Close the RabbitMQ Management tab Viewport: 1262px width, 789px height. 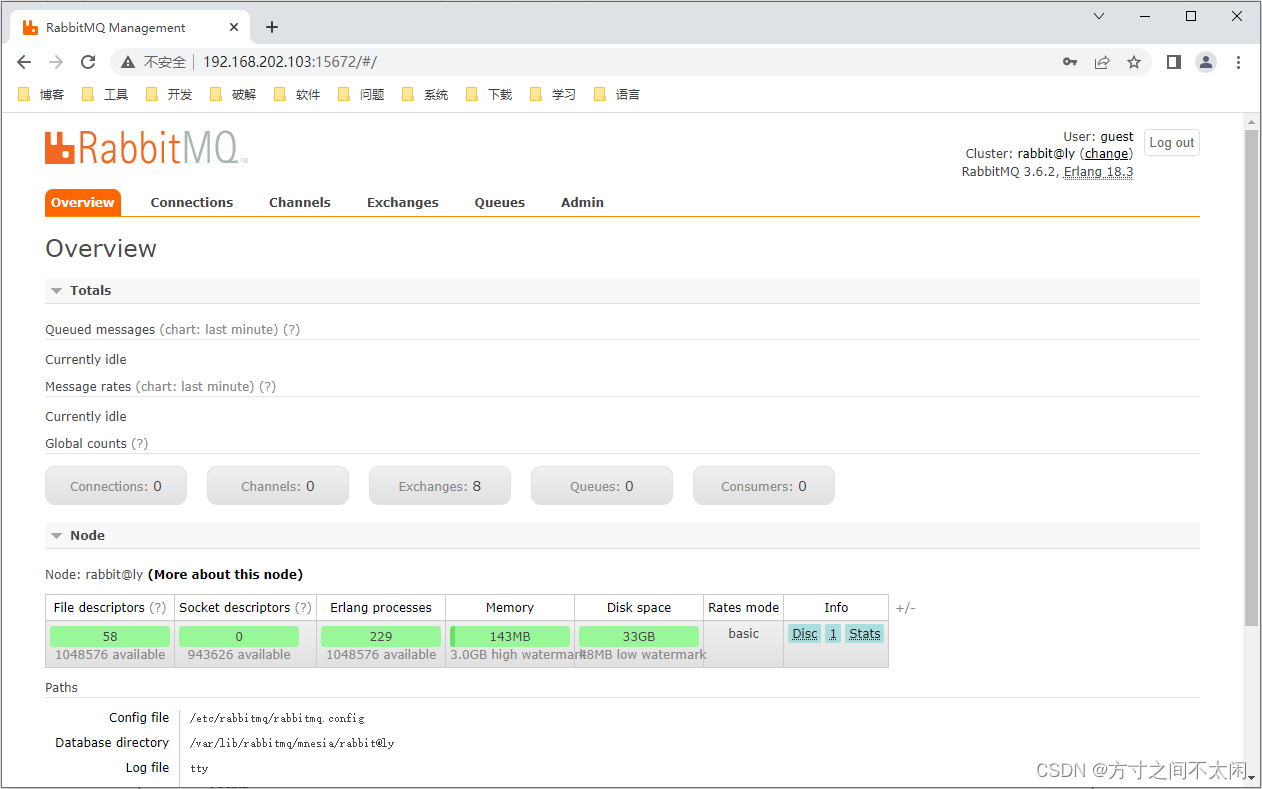point(236,27)
